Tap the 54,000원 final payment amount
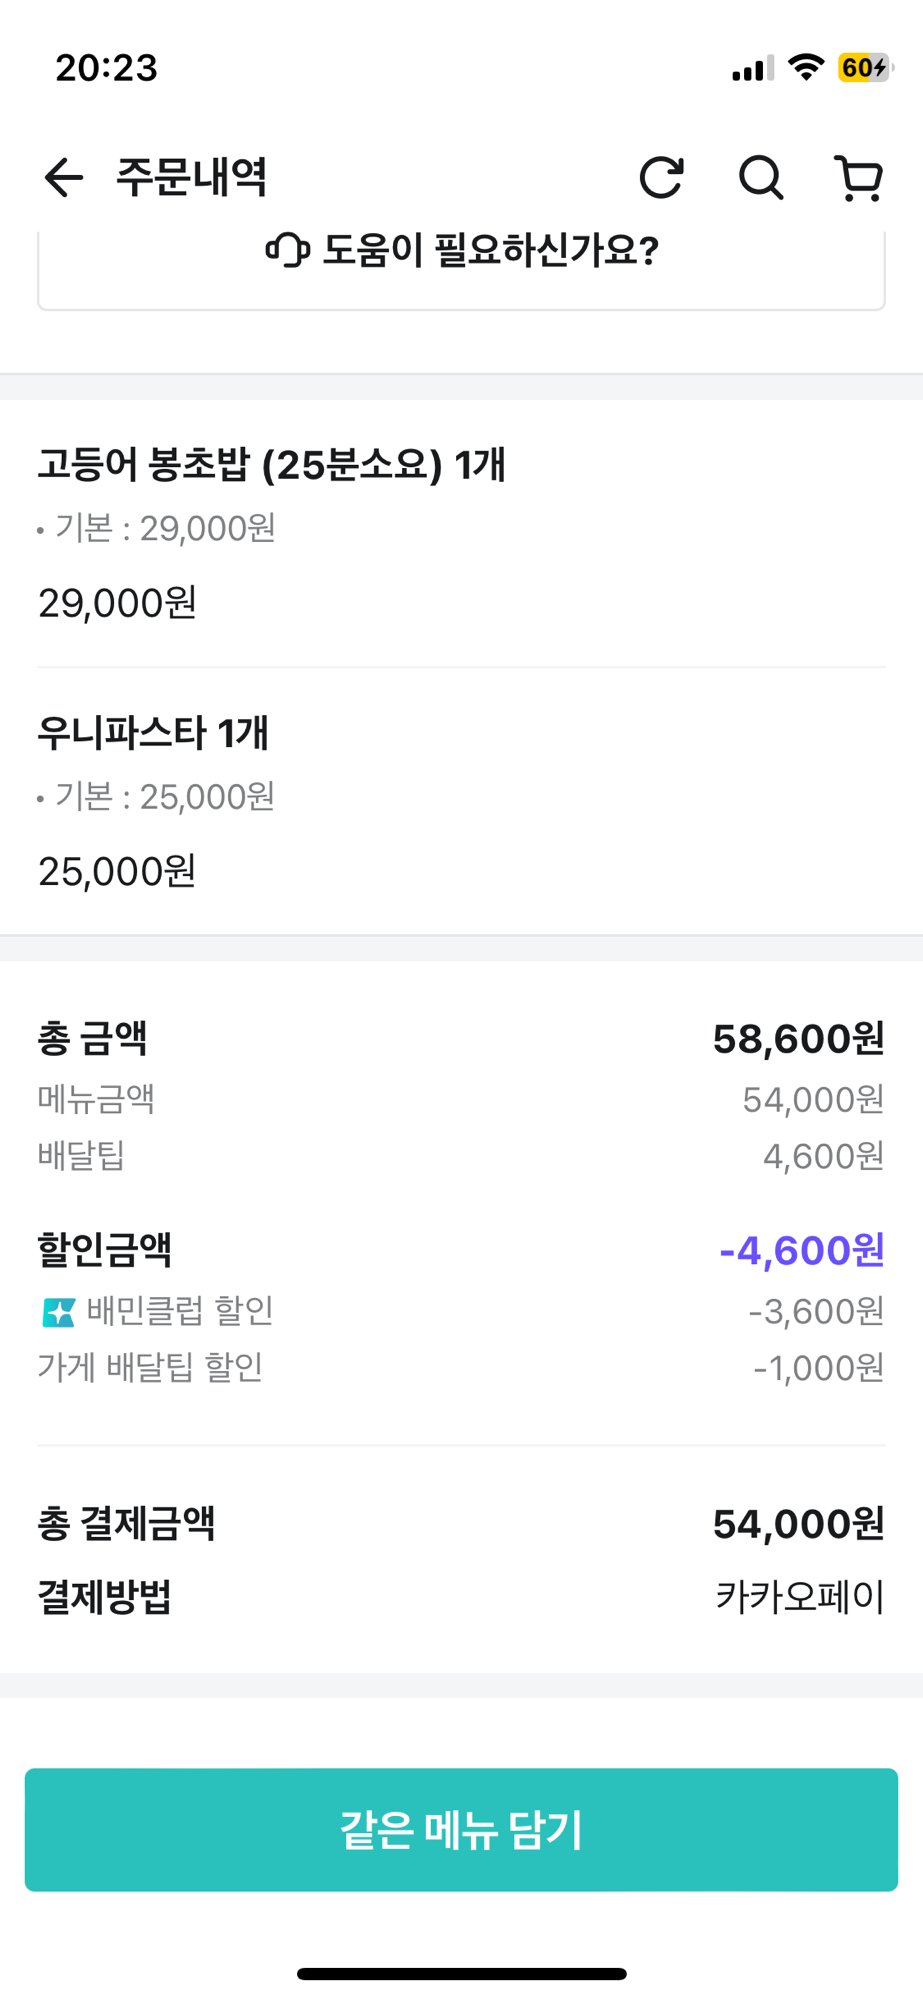 (798, 1524)
